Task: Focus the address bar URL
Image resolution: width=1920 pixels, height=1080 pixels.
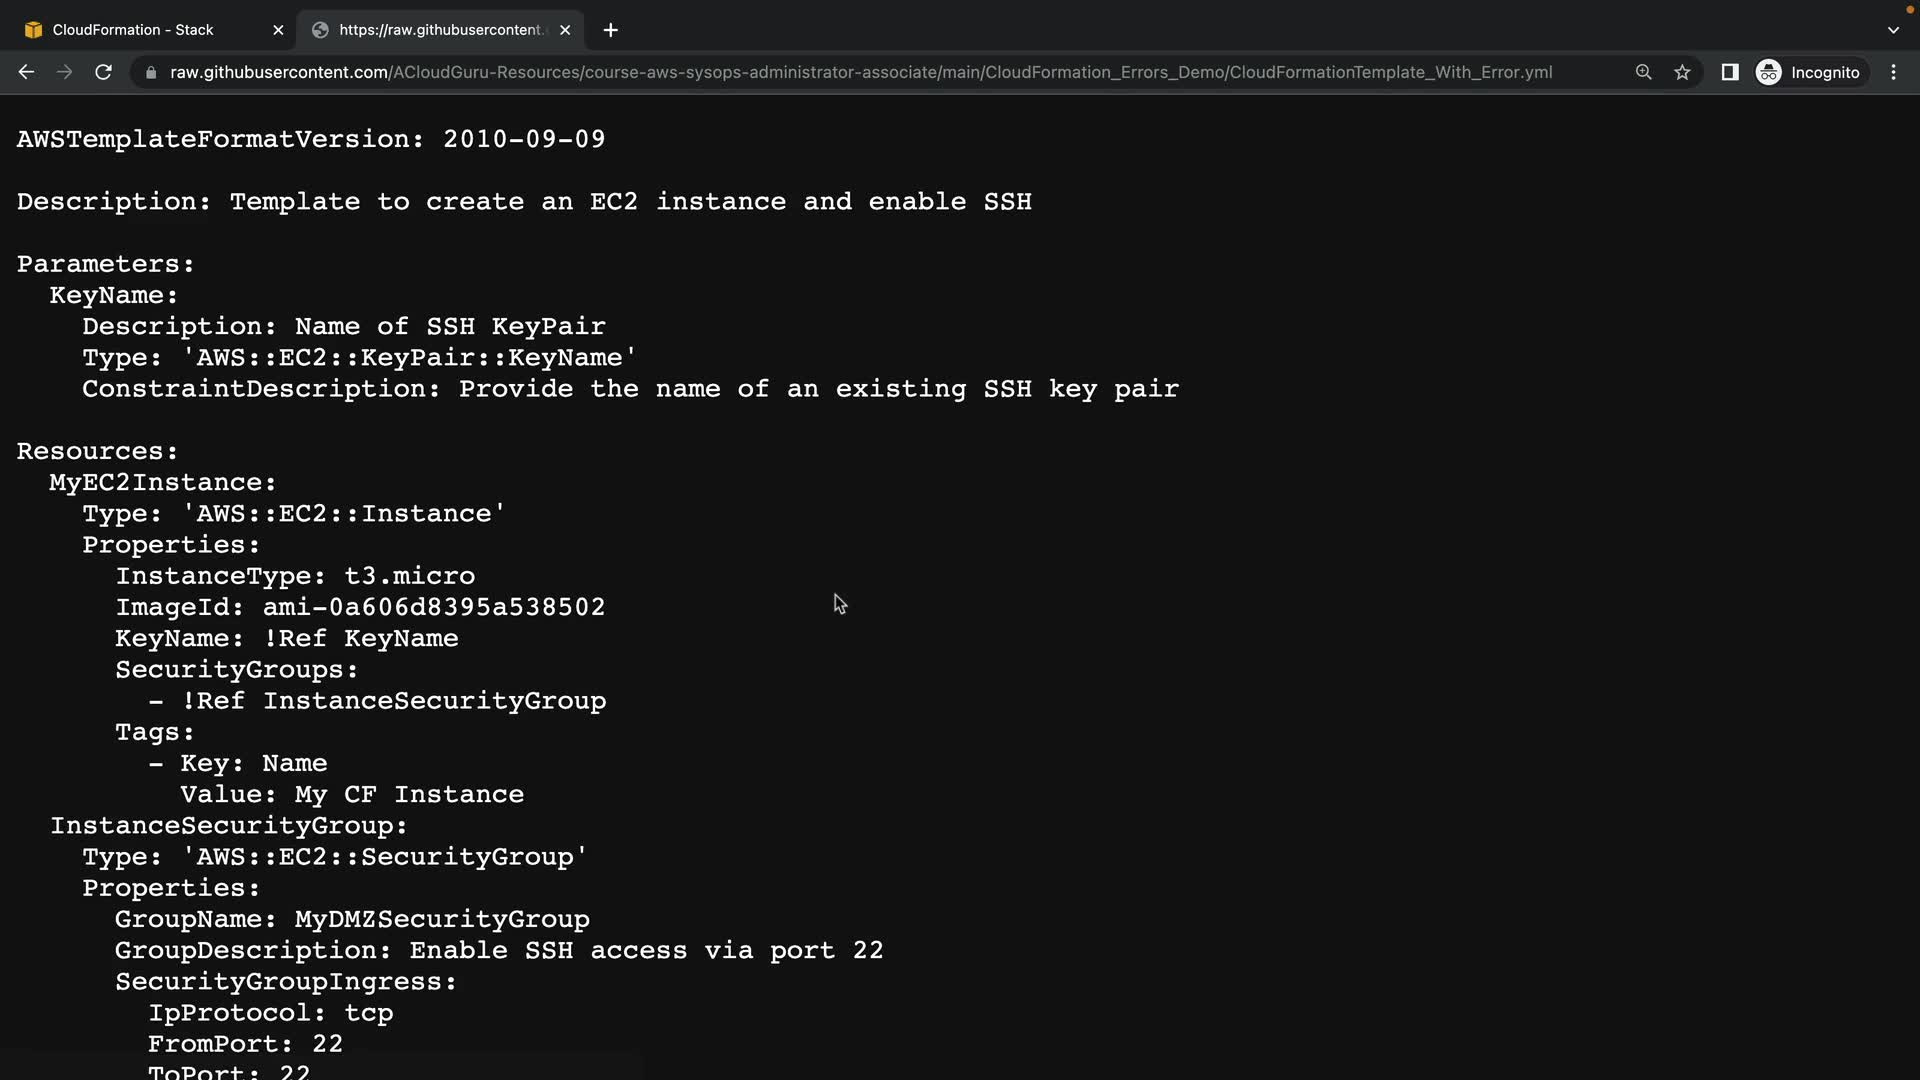Action: coord(860,72)
